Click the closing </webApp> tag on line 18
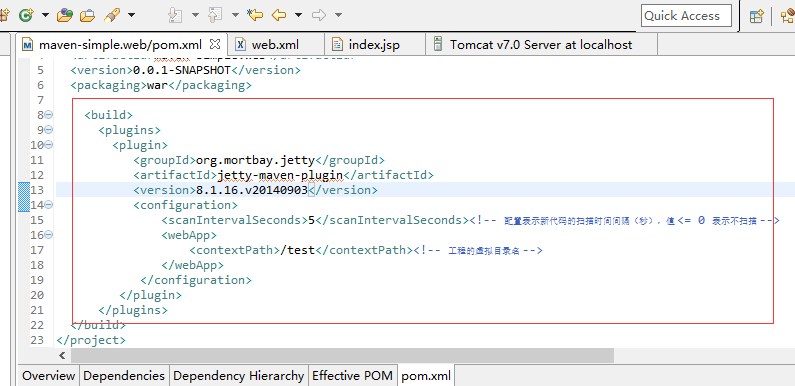This screenshot has width=795, height=386. (x=193, y=265)
